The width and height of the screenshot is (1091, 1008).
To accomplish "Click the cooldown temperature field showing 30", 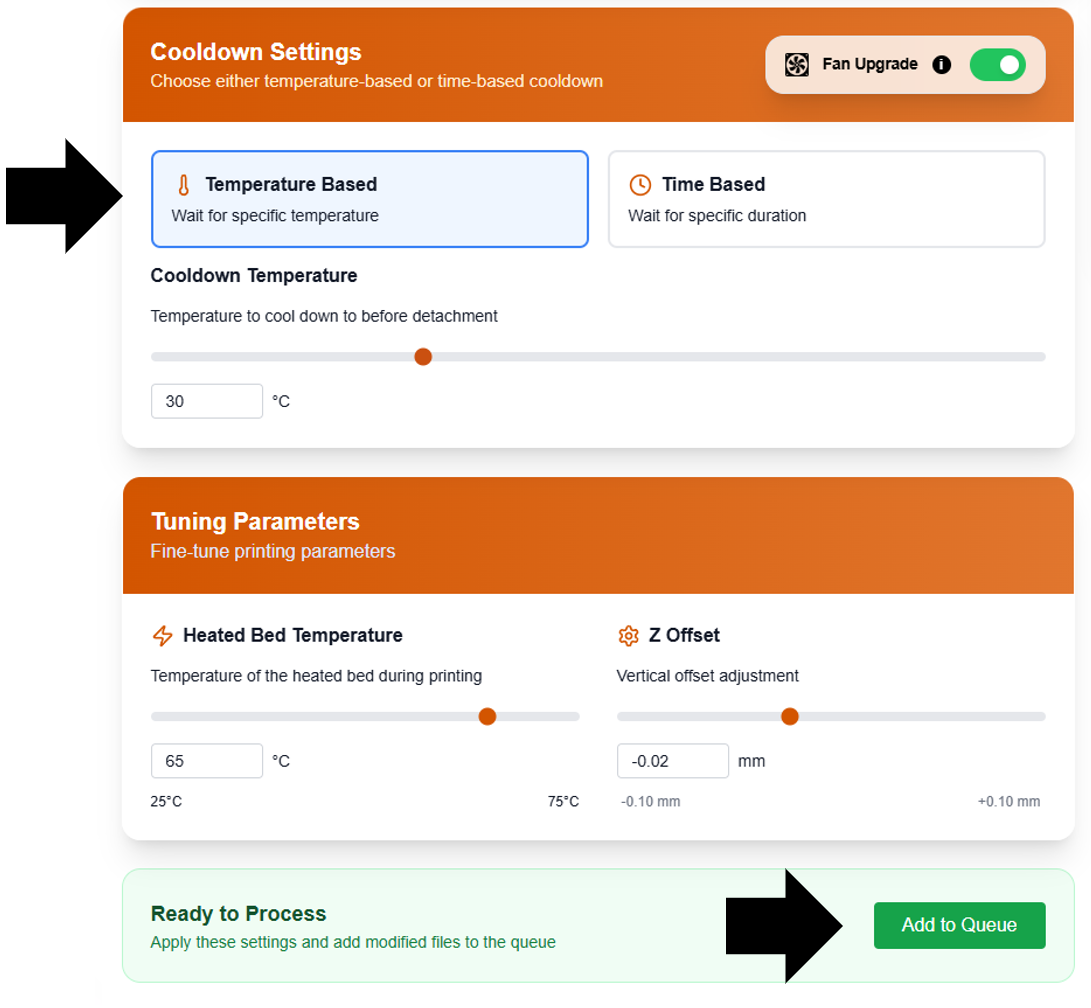I will 206,400.
